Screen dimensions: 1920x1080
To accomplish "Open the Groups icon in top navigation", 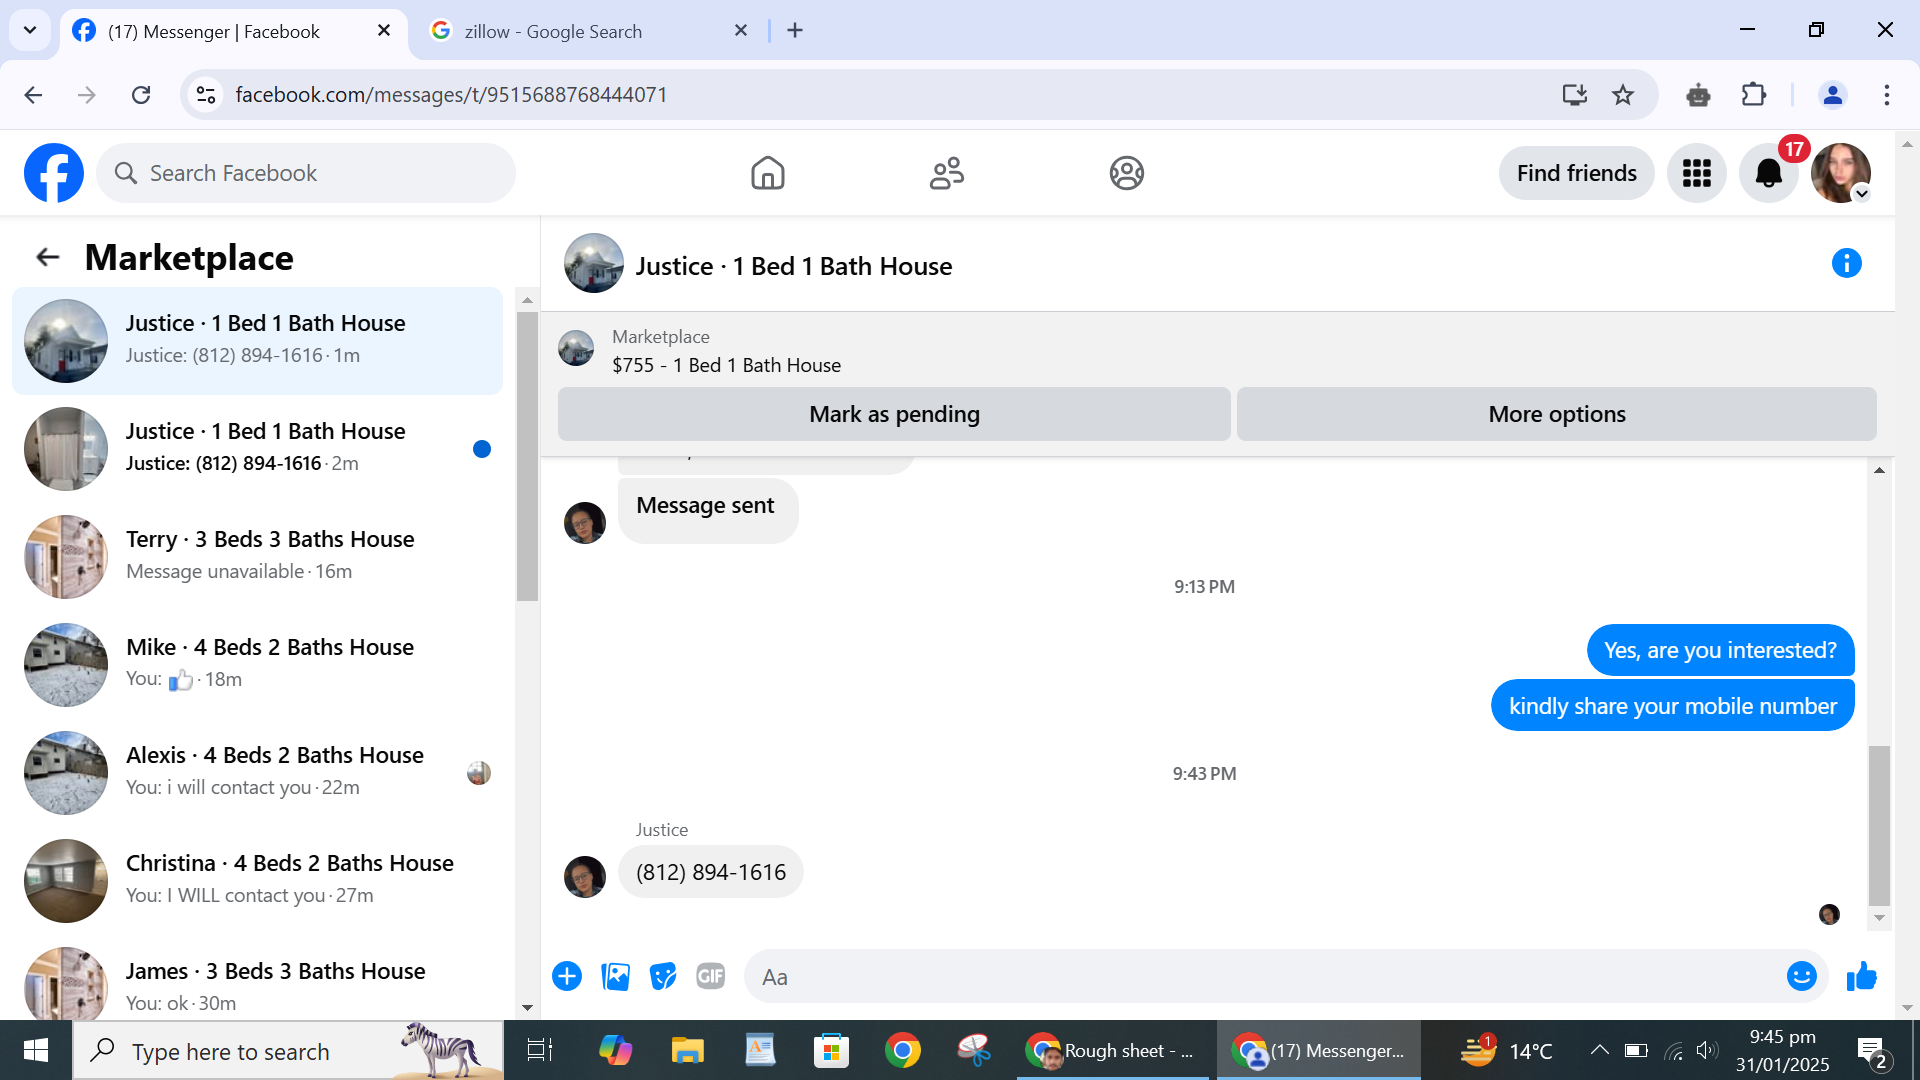I will pos(1127,173).
